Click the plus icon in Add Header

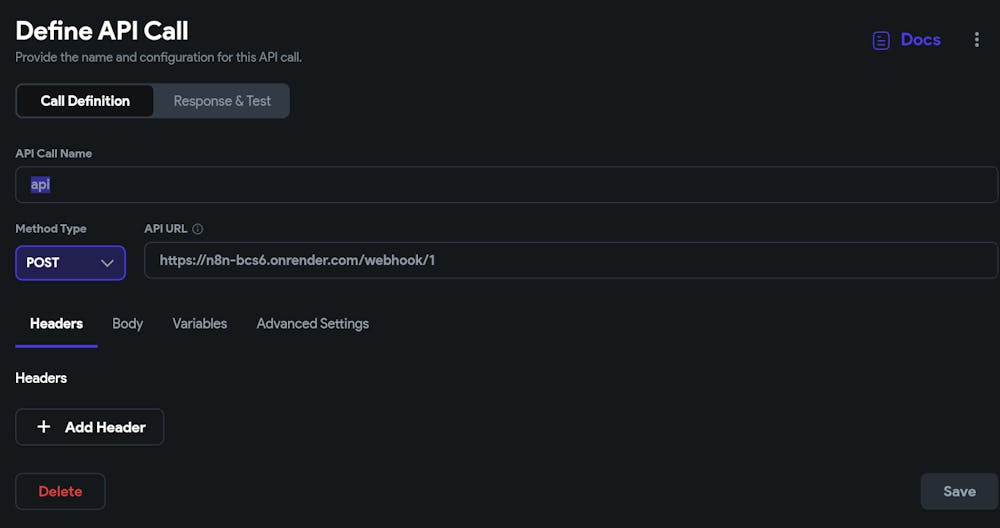tap(43, 427)
